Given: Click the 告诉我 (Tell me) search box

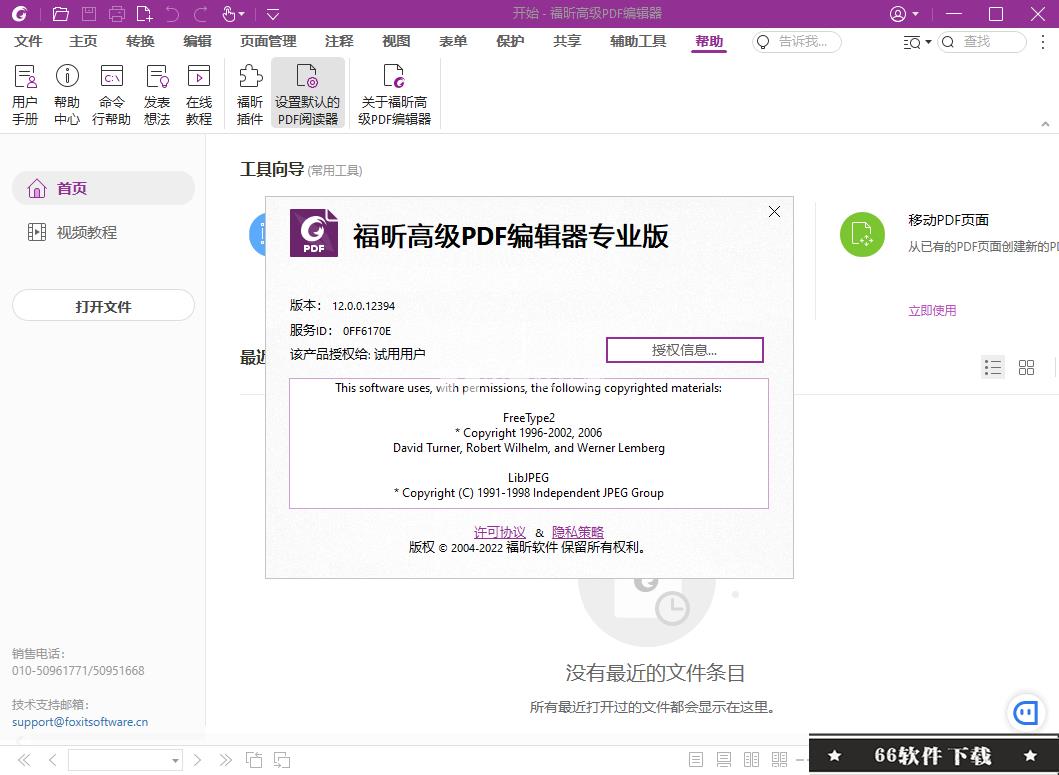Looking at the screenshot, I should point(797,42).
